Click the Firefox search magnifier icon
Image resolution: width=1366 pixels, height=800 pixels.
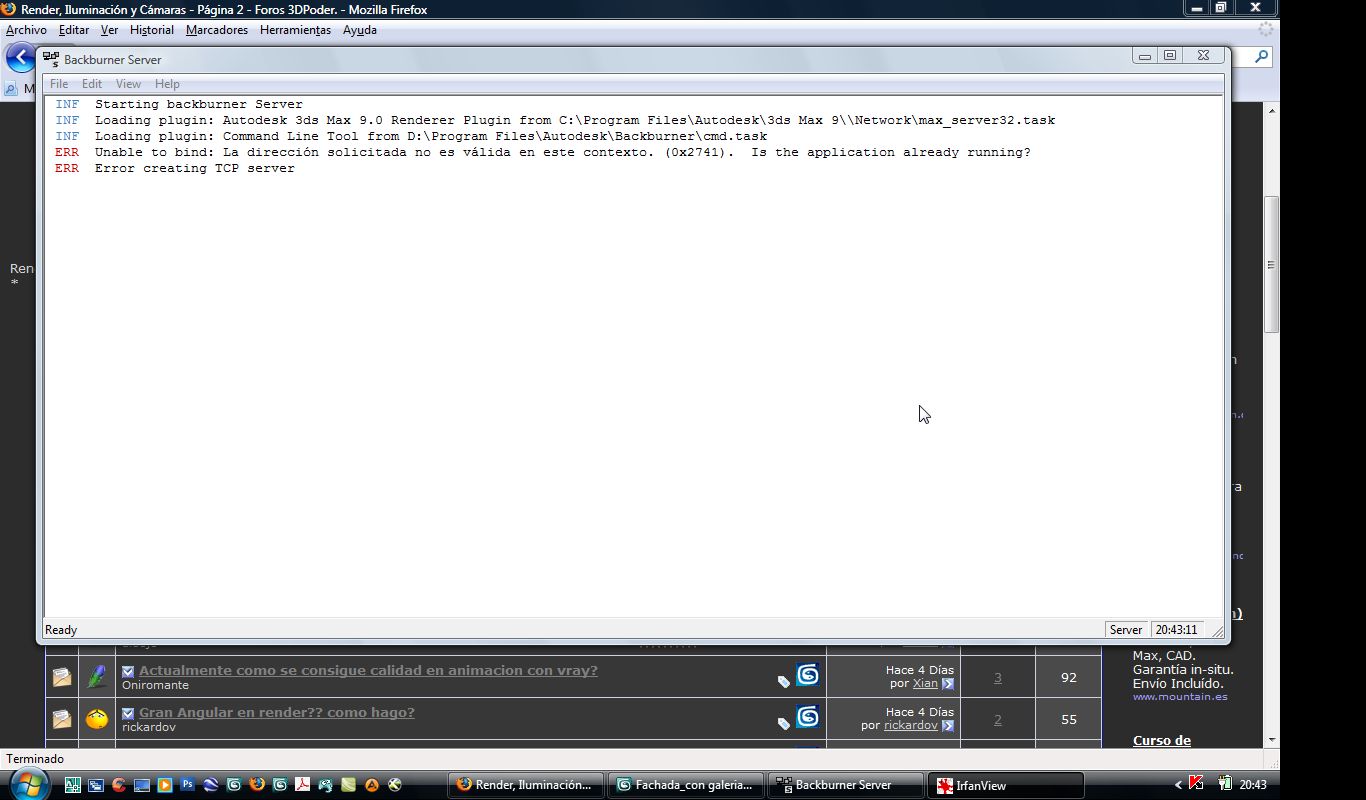1262,57
